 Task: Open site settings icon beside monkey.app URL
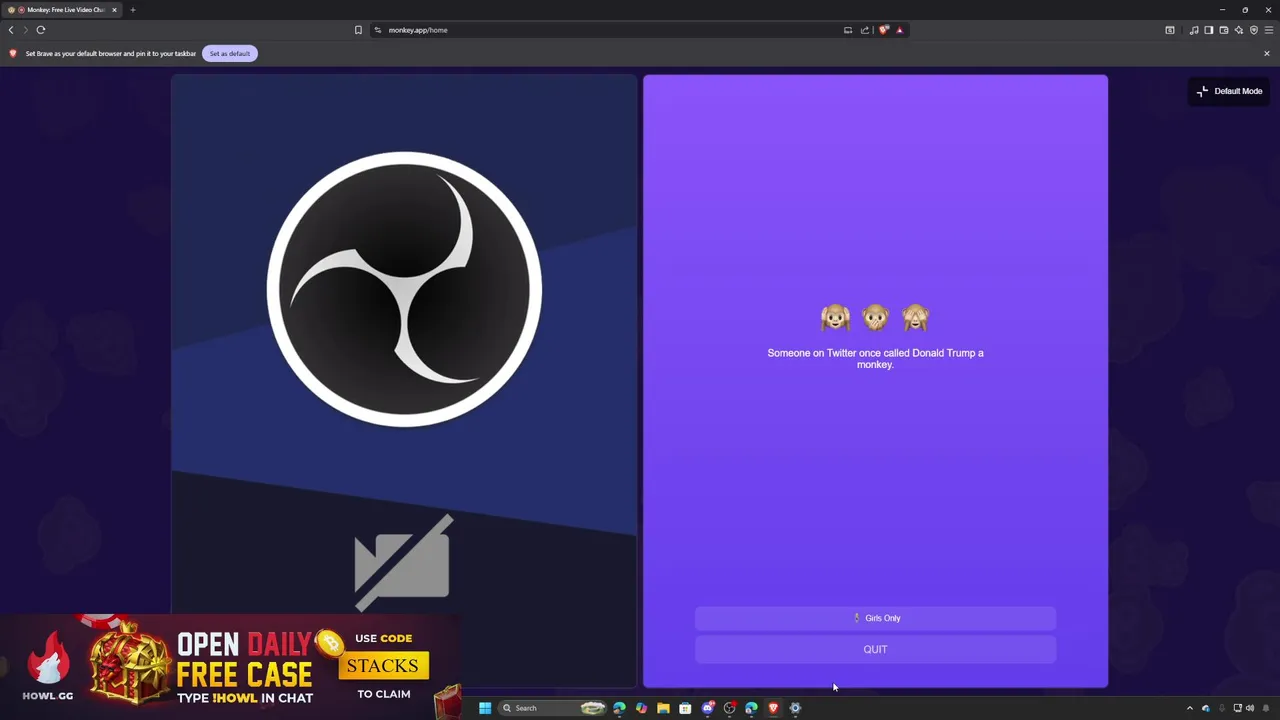pyautogui.click(x=377, y=30)
